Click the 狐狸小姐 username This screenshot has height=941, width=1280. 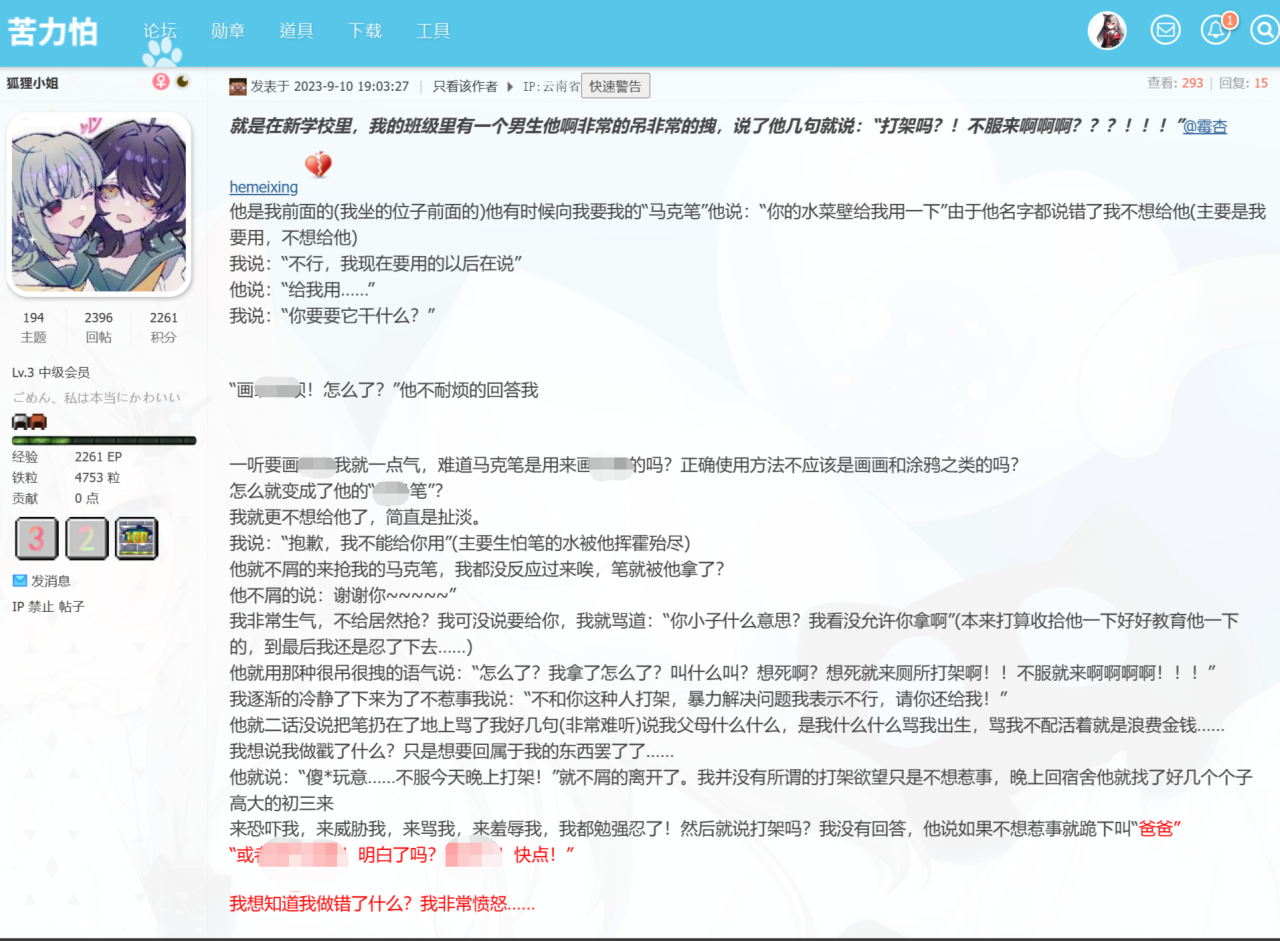tap(33, 82)
